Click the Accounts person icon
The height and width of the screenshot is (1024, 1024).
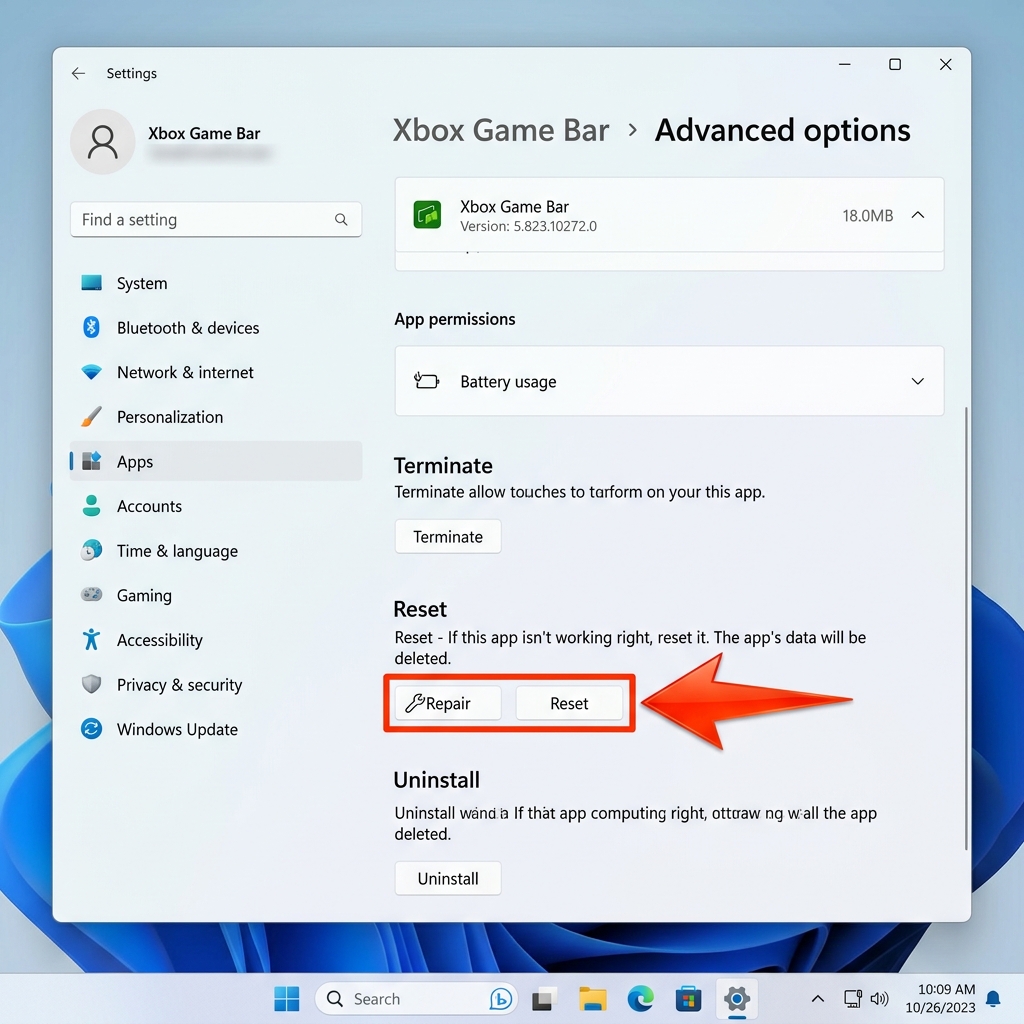pos(91,505)
